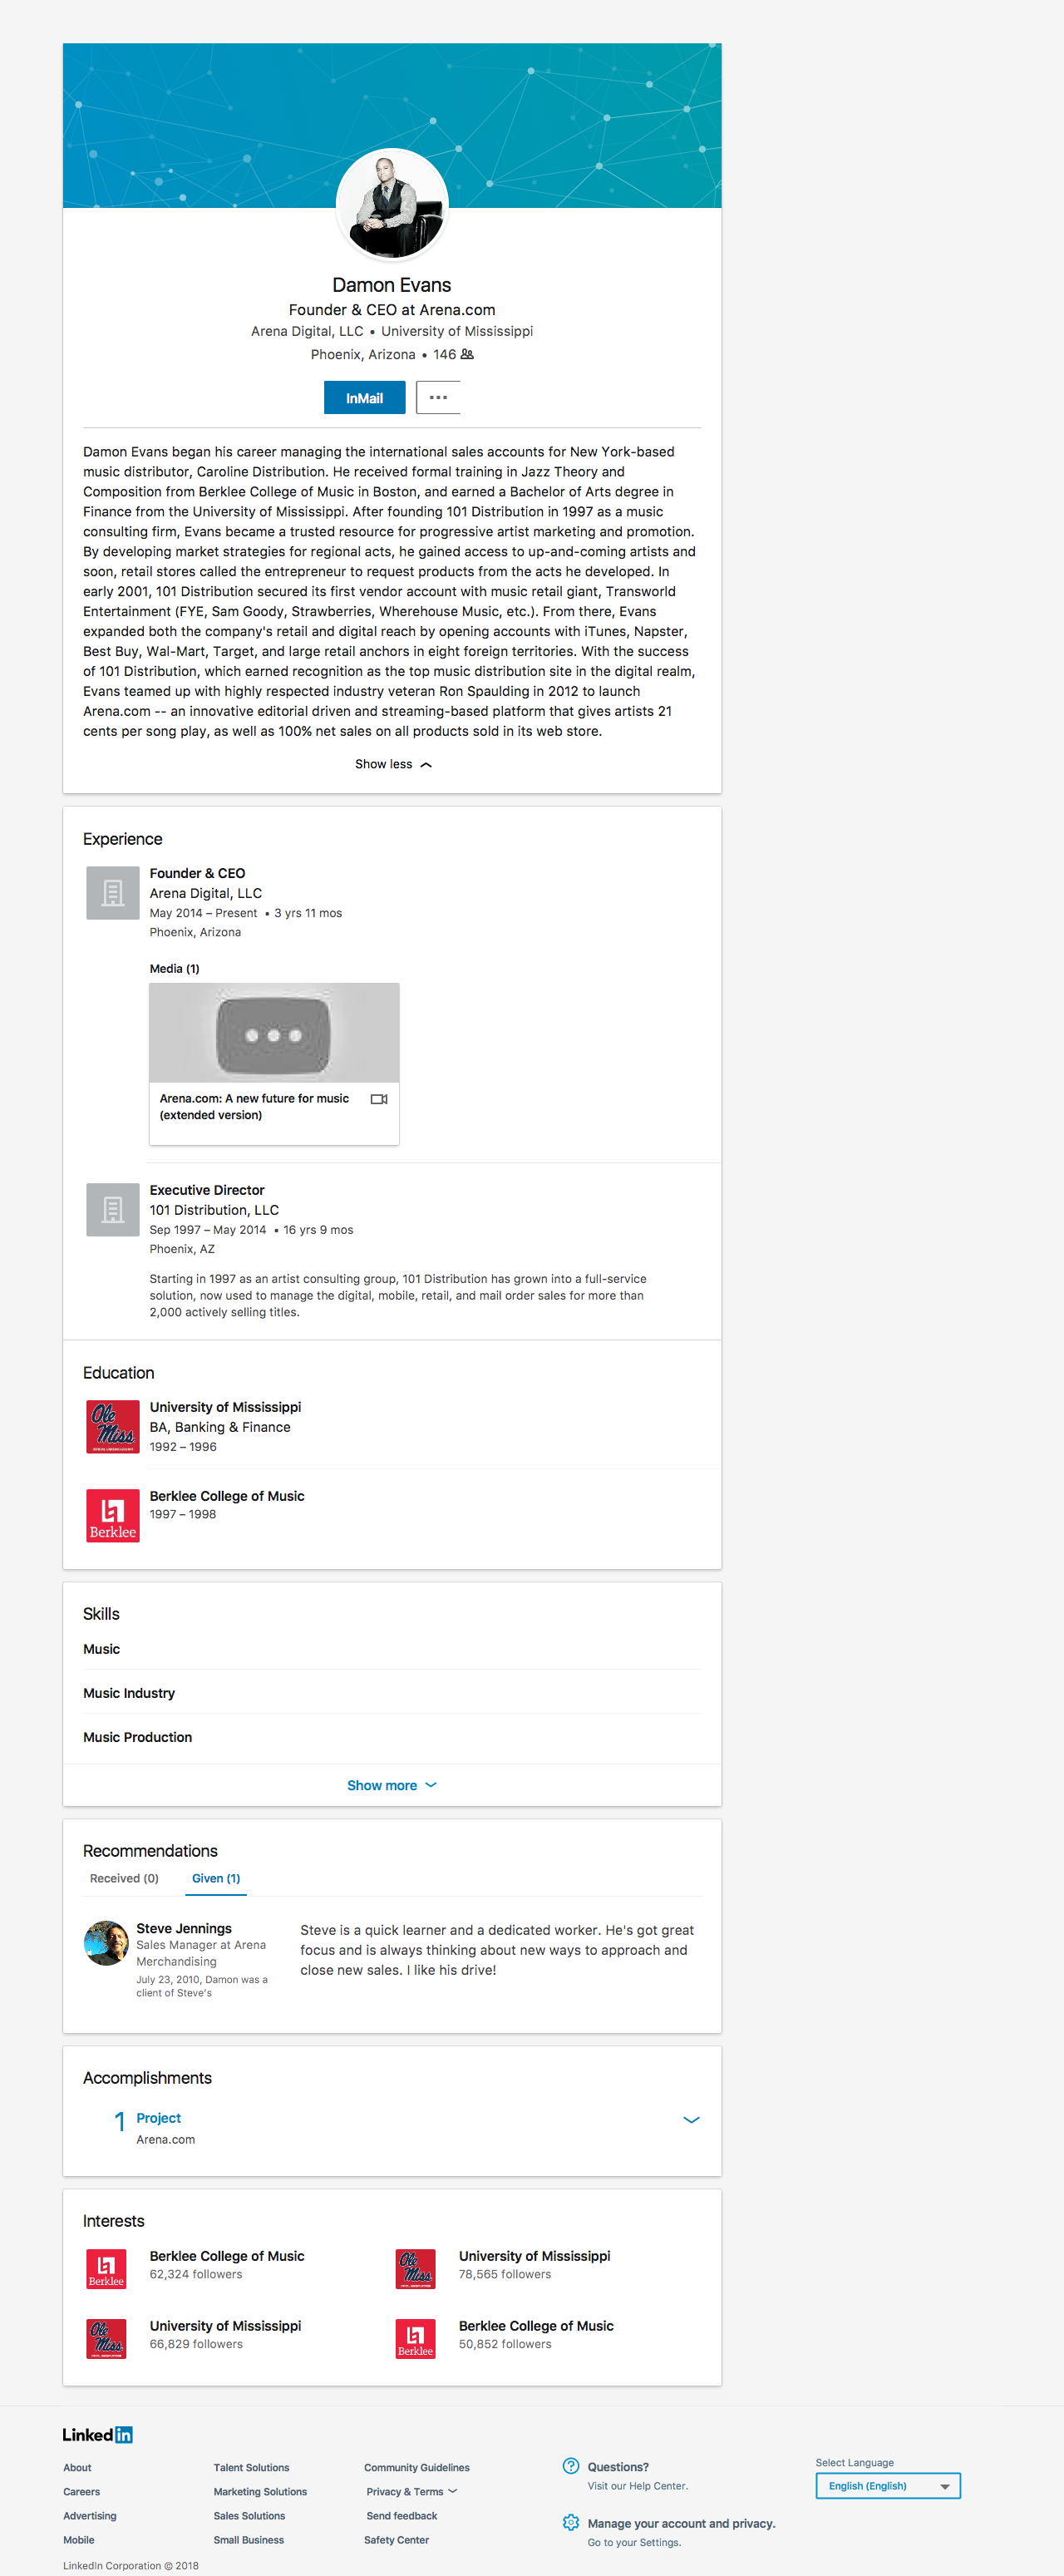Click Damon Evans' profile photo
The height and width of the screenshot is (2576, 1064).
tap(391, 205)
